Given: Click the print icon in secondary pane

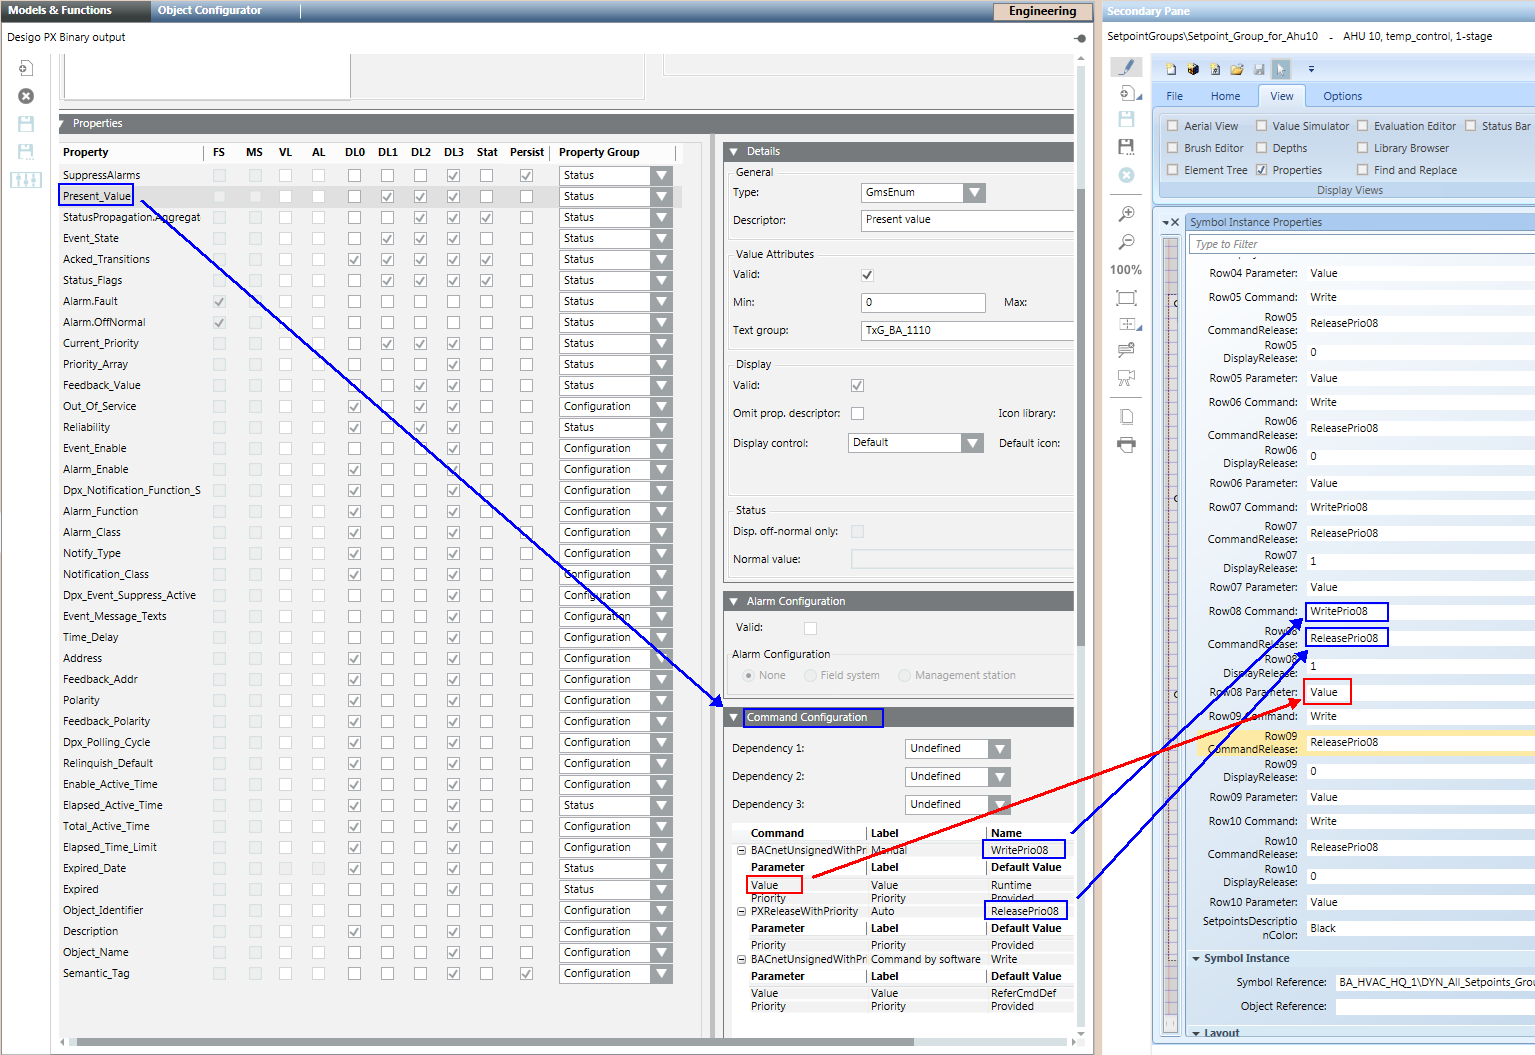Looking at the screenshot, I should (1126, 445).
